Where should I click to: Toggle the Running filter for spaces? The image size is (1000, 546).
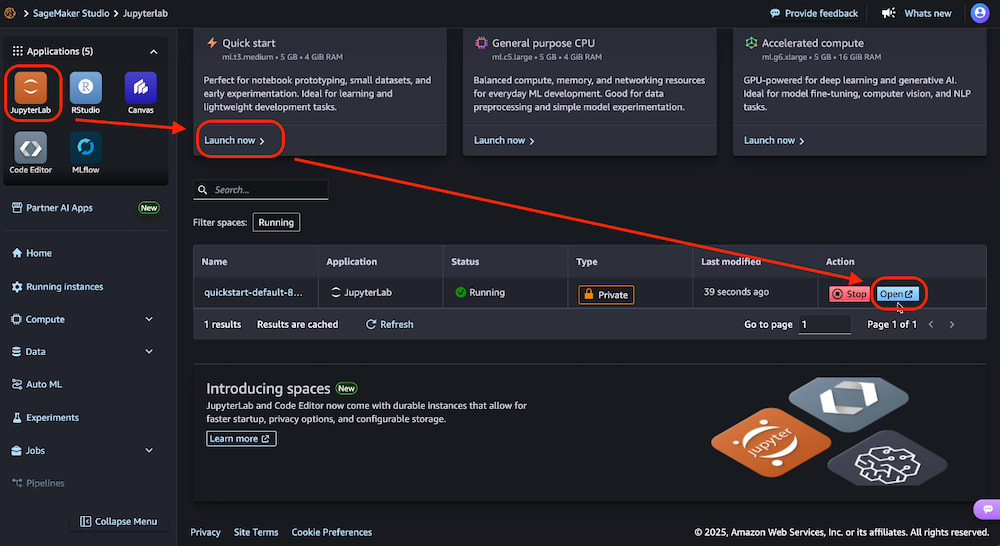pyautogui.click(x=276, y=222)
